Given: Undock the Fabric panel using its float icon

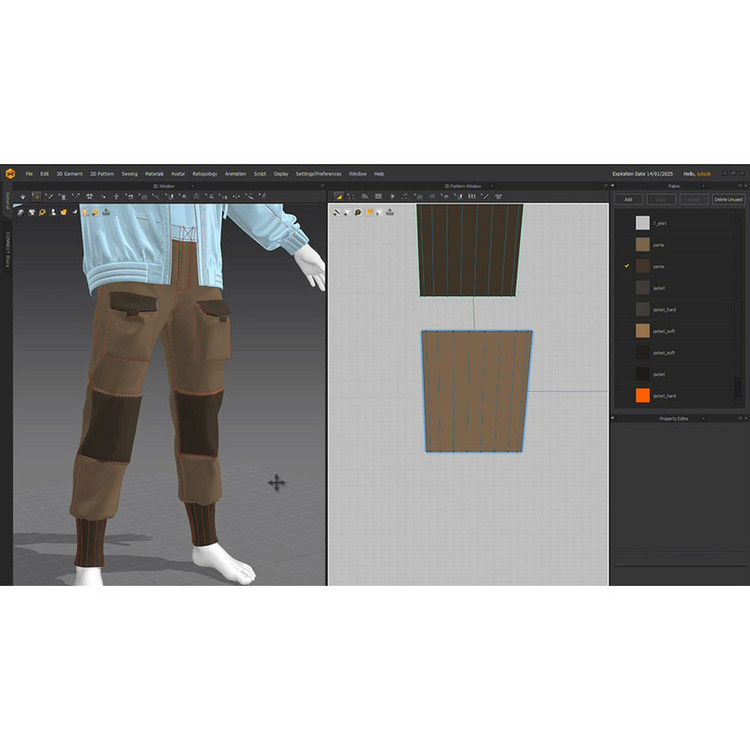Looking at the screenshot, I should 733,186.
